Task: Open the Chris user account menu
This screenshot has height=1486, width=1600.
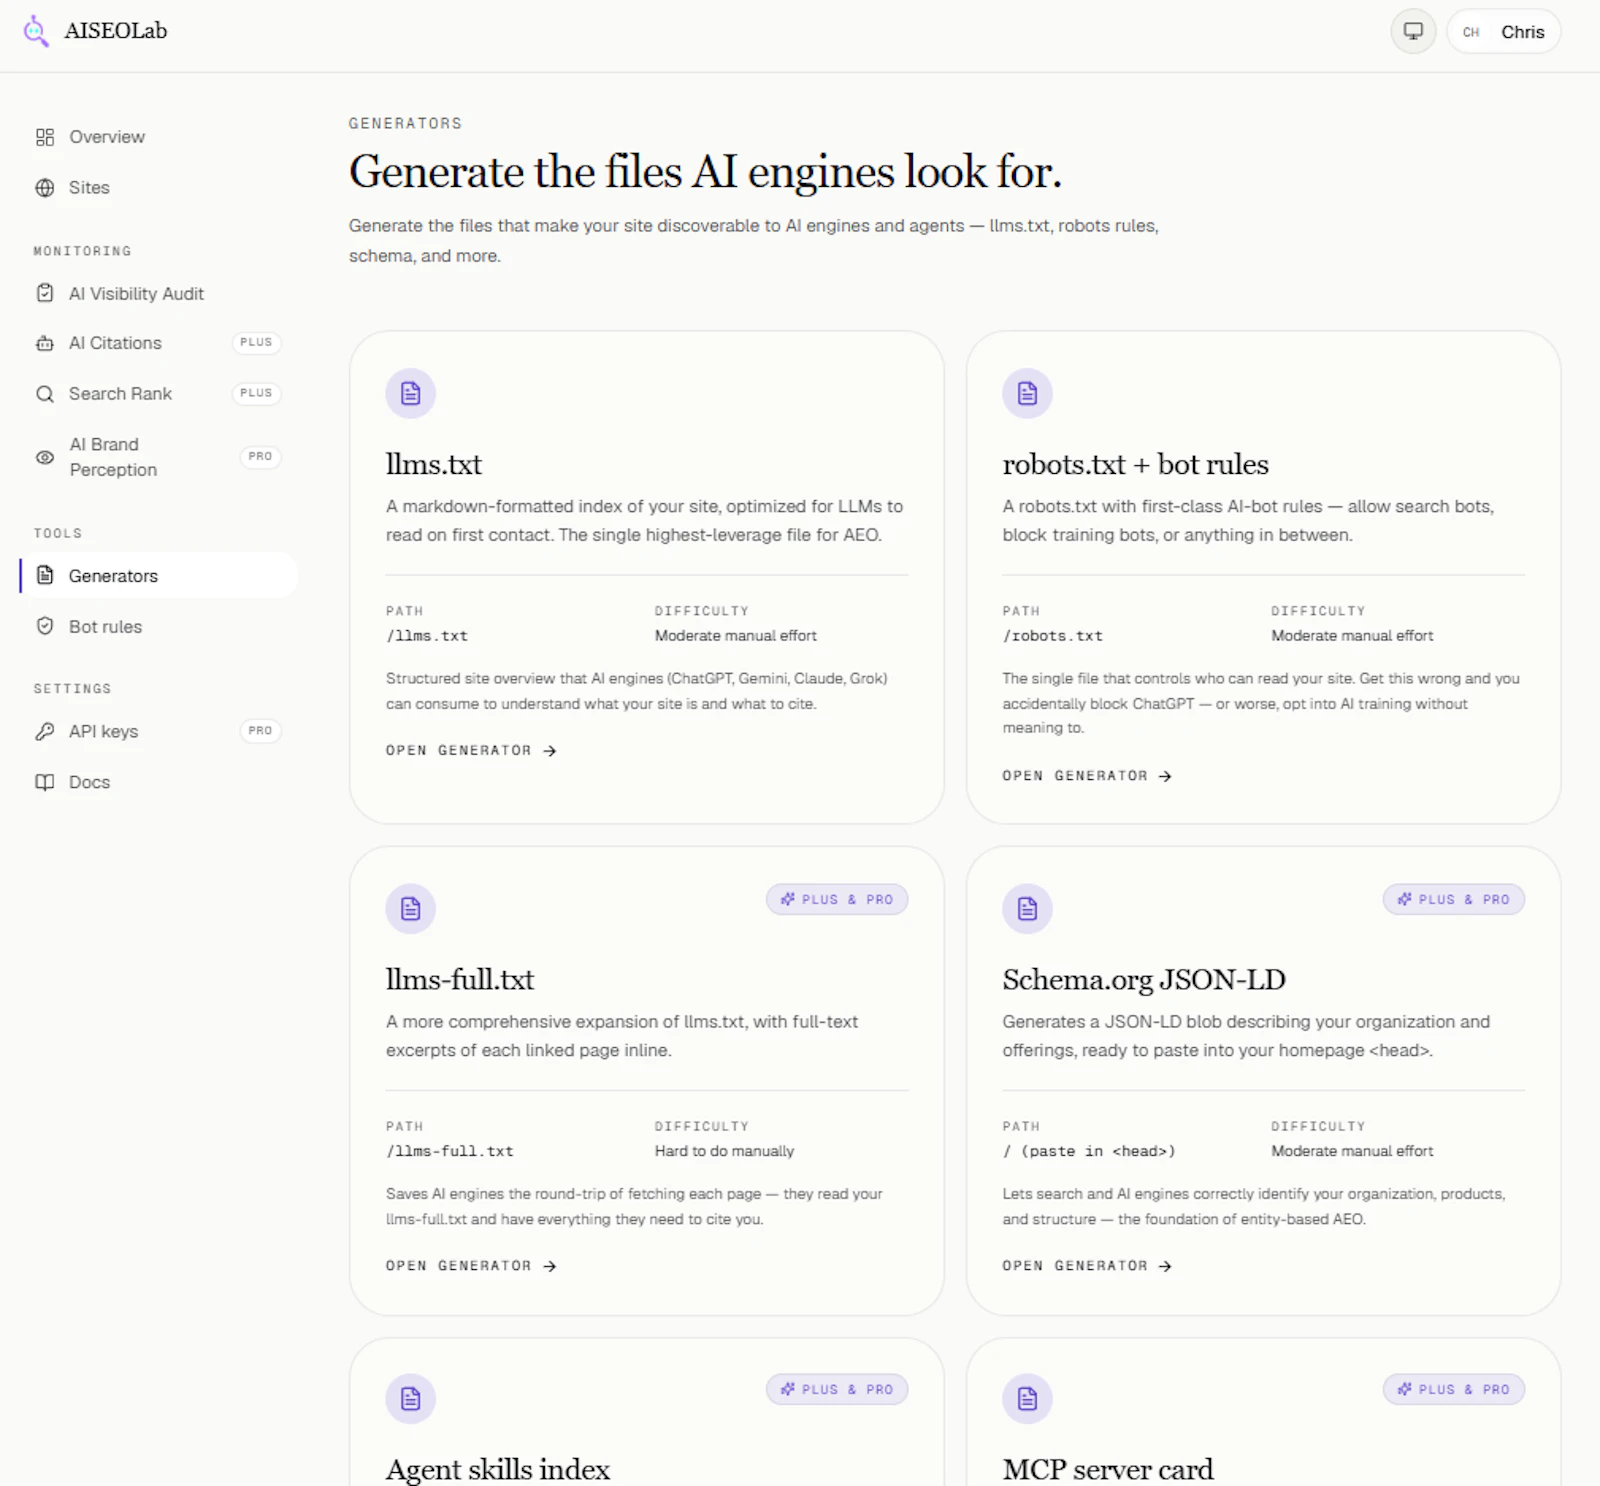Action: tap(1503, 32)
